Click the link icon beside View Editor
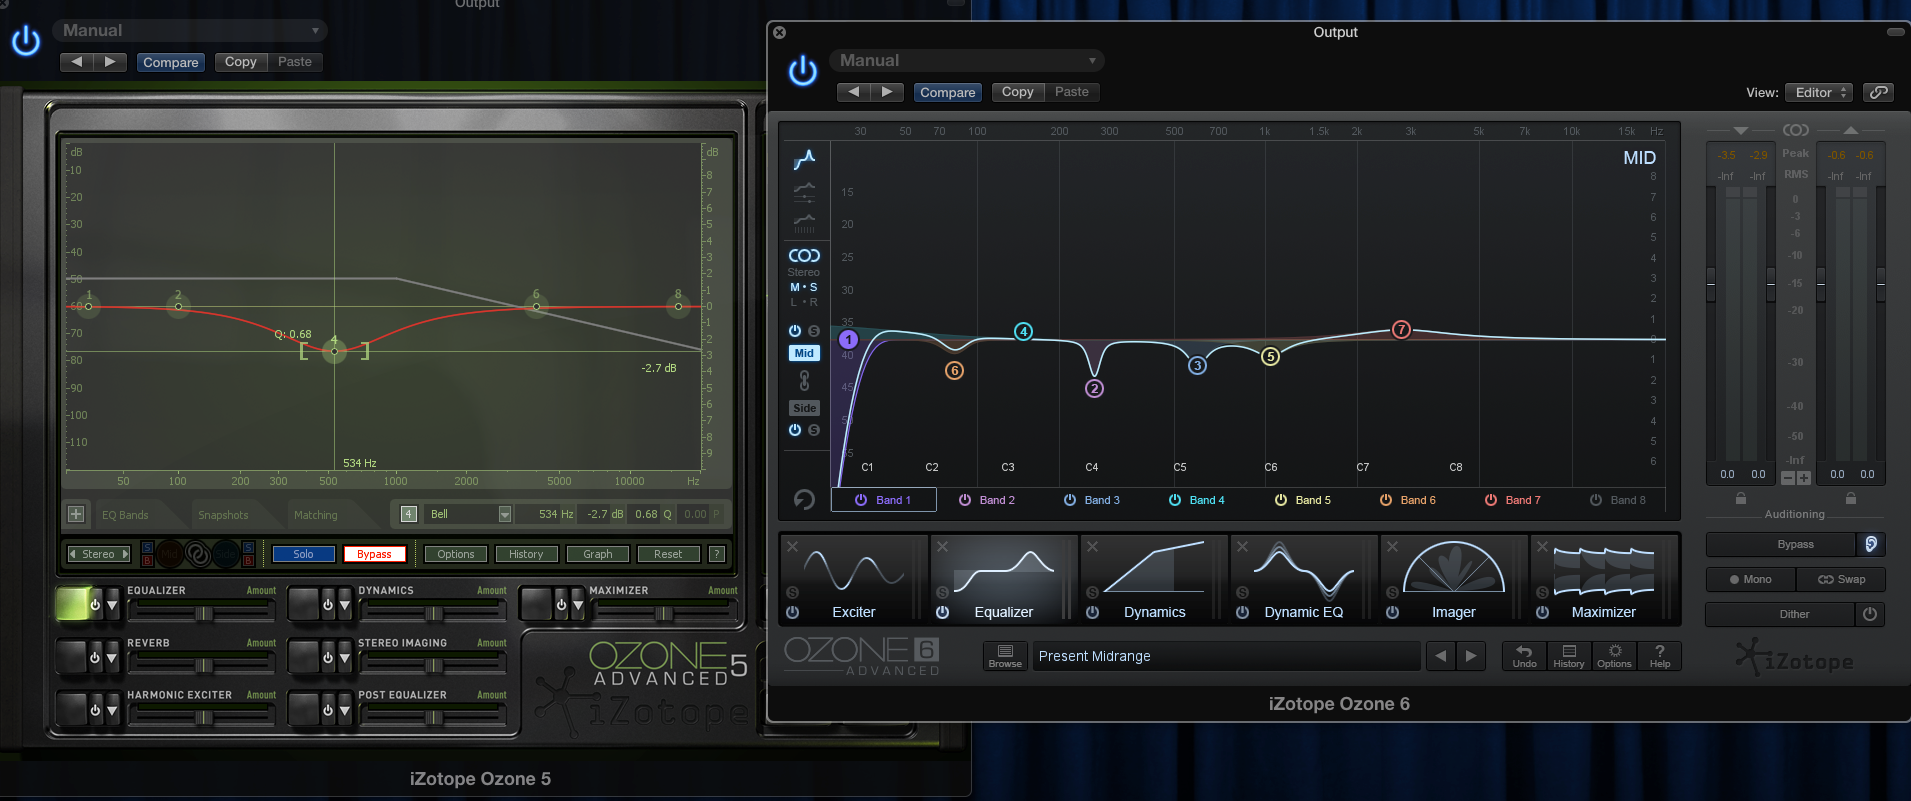Screen dimensions: 1911x801 pyautogui.click(x=1879, y=92)
